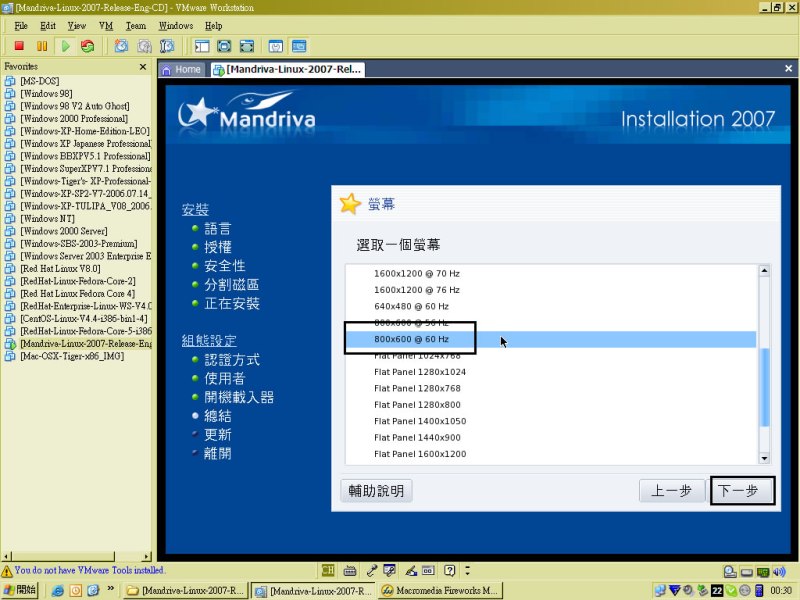Screen dimensions: 800x600
Task: Click the CH input language icon
Action: (x=328, y=570)
